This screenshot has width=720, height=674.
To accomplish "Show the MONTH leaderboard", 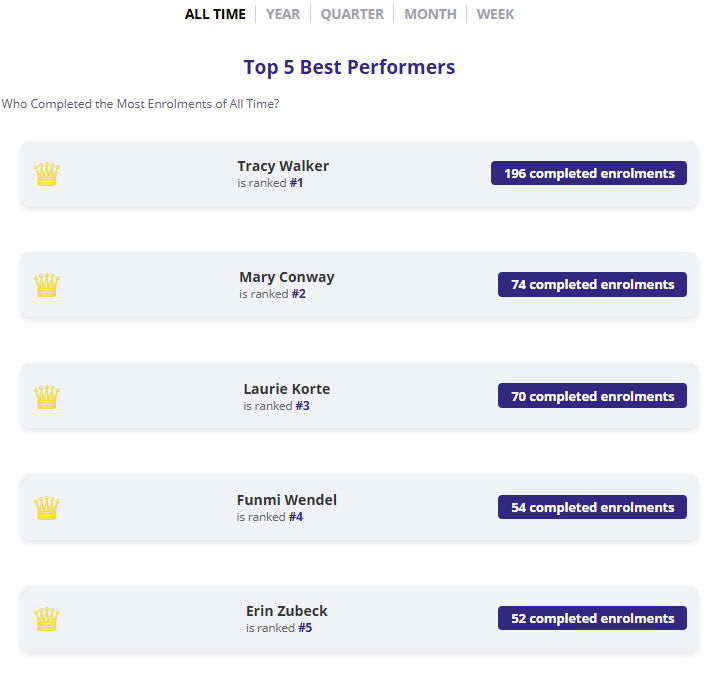I will 430,14.
